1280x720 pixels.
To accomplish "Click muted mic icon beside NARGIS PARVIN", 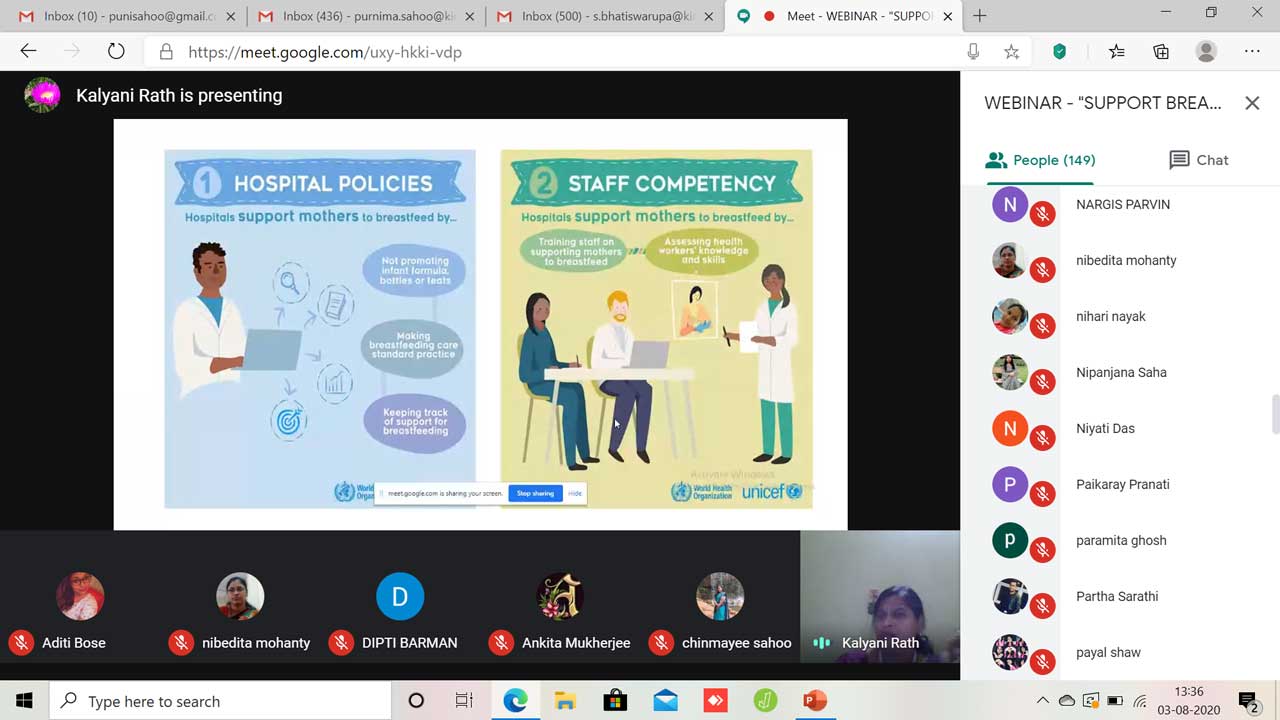I will coord(1043,214).
